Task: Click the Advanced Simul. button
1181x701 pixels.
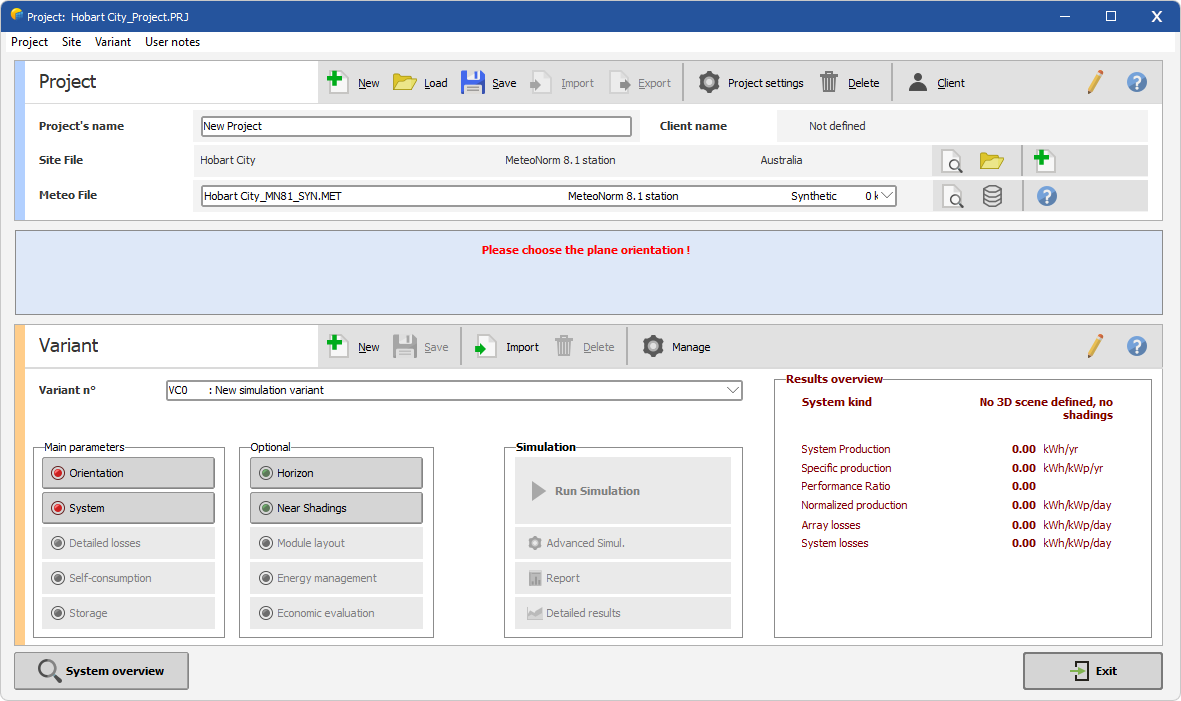Action: pyautogui.click(x=623, y=543)
